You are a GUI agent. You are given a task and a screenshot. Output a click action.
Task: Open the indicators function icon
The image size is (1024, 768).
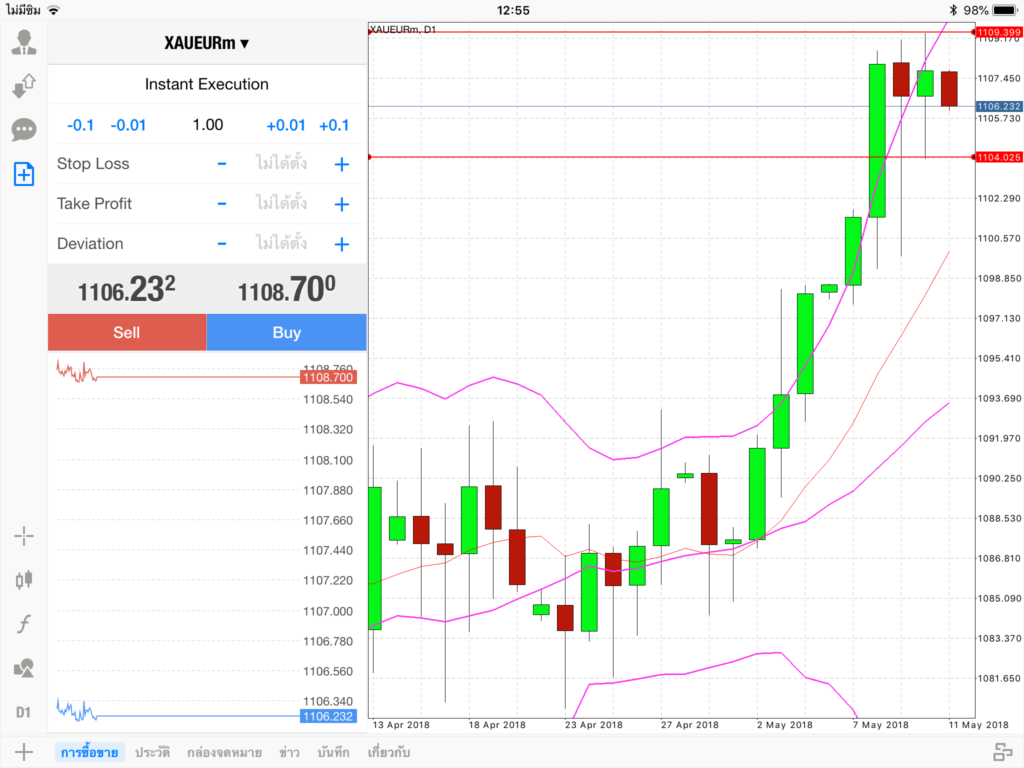(x=24, y=624)
